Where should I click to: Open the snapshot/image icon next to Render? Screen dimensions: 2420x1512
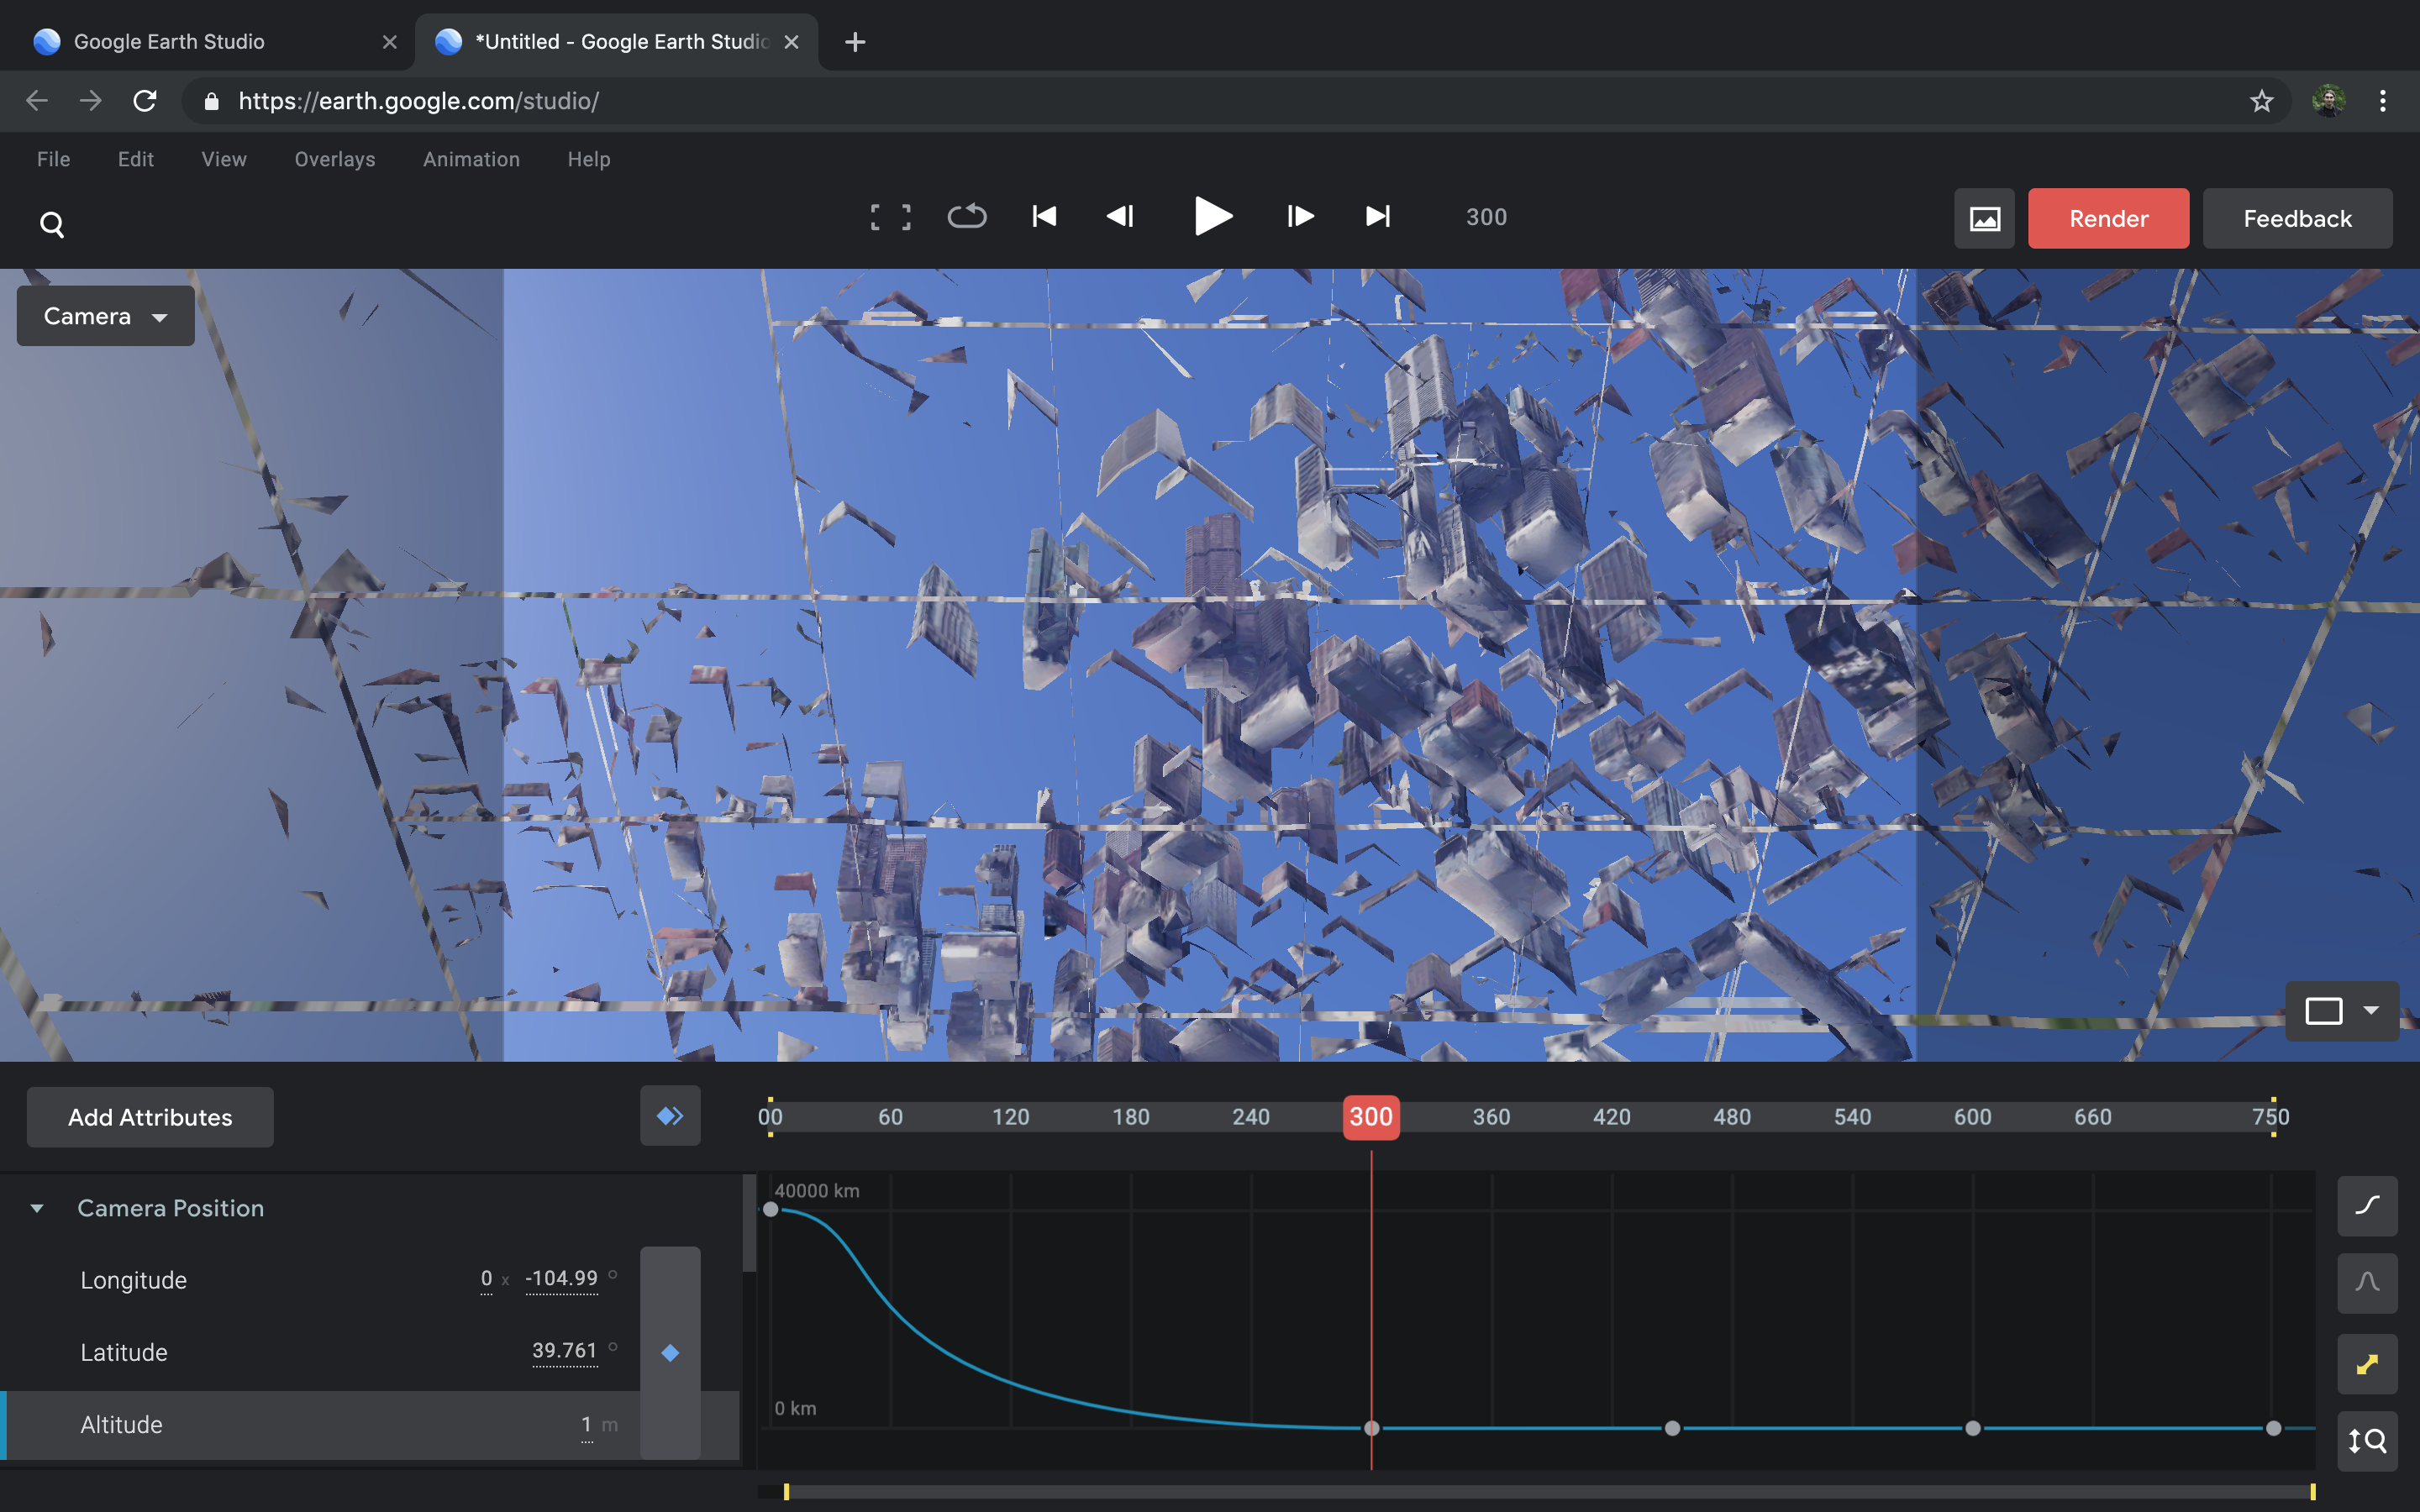(x=1984, y=218)
